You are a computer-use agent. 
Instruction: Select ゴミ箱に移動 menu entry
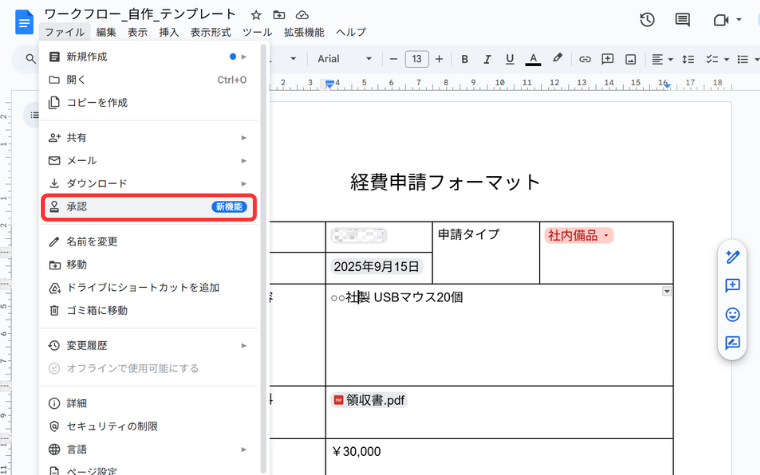click(x=149, y=311)
